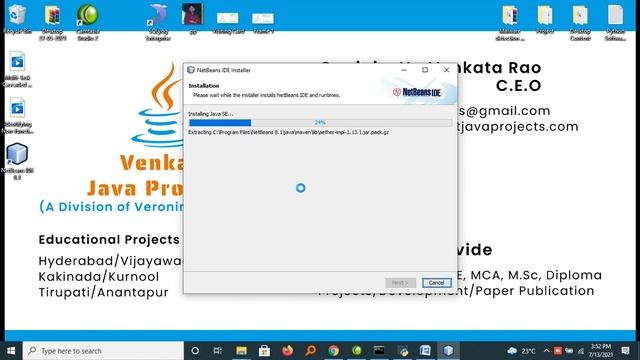This screenshot has width=640, height=360.
Task: Close the NetBeans IDE Installer window
Action: coord(447,70)
